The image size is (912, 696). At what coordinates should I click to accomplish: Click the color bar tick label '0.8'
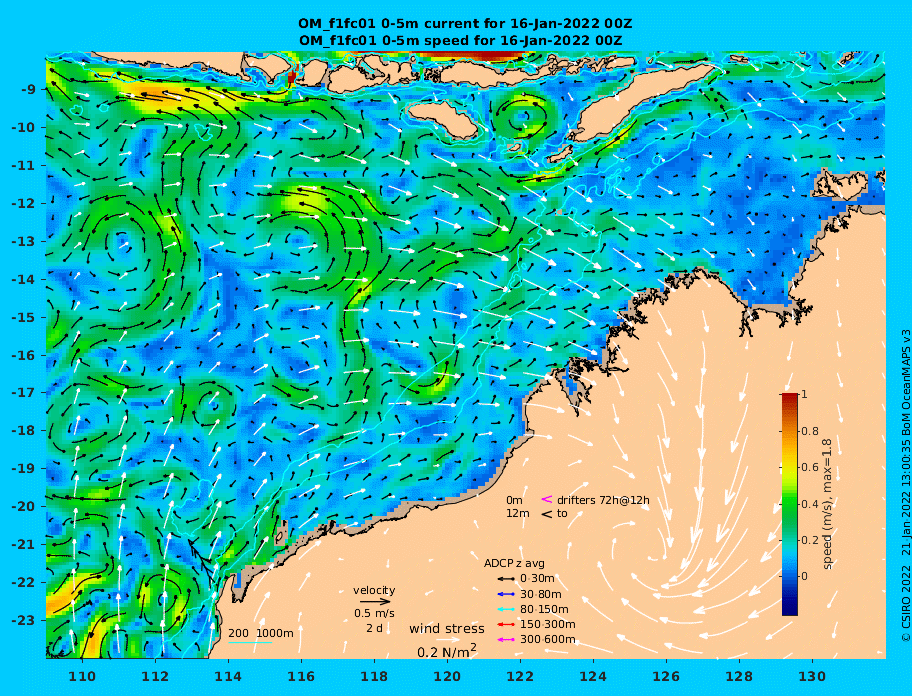(810, 431)
